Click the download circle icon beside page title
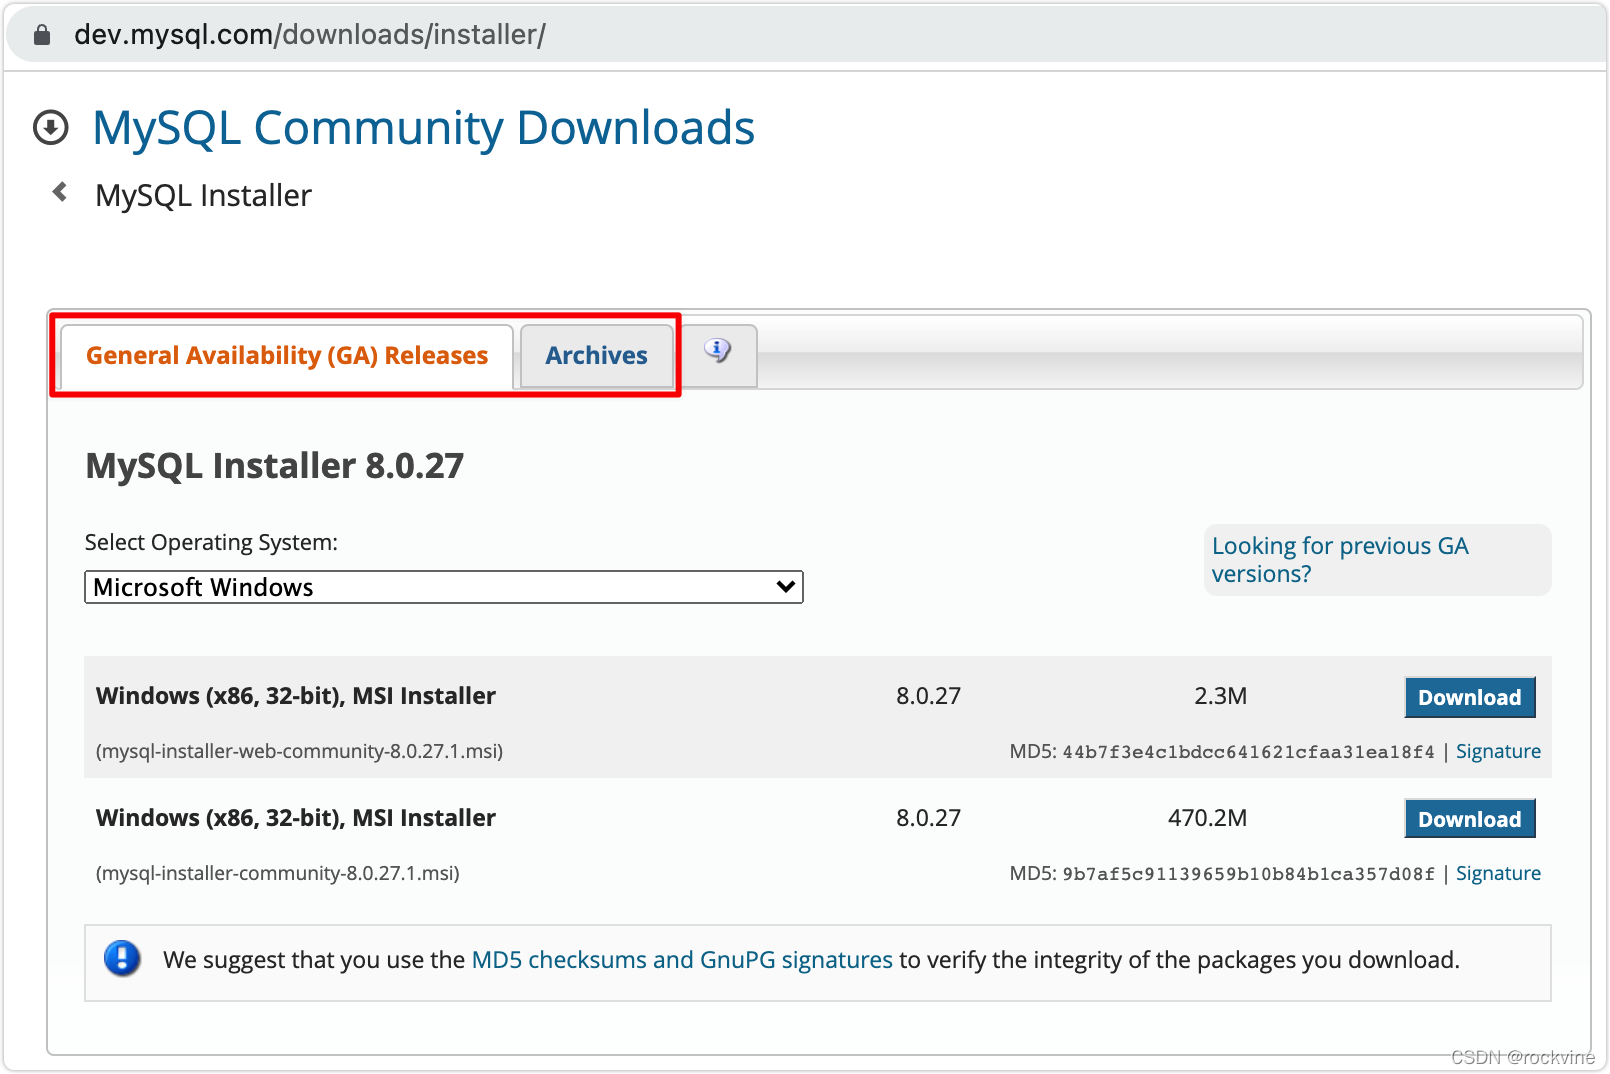 click(x=51, y=127)
